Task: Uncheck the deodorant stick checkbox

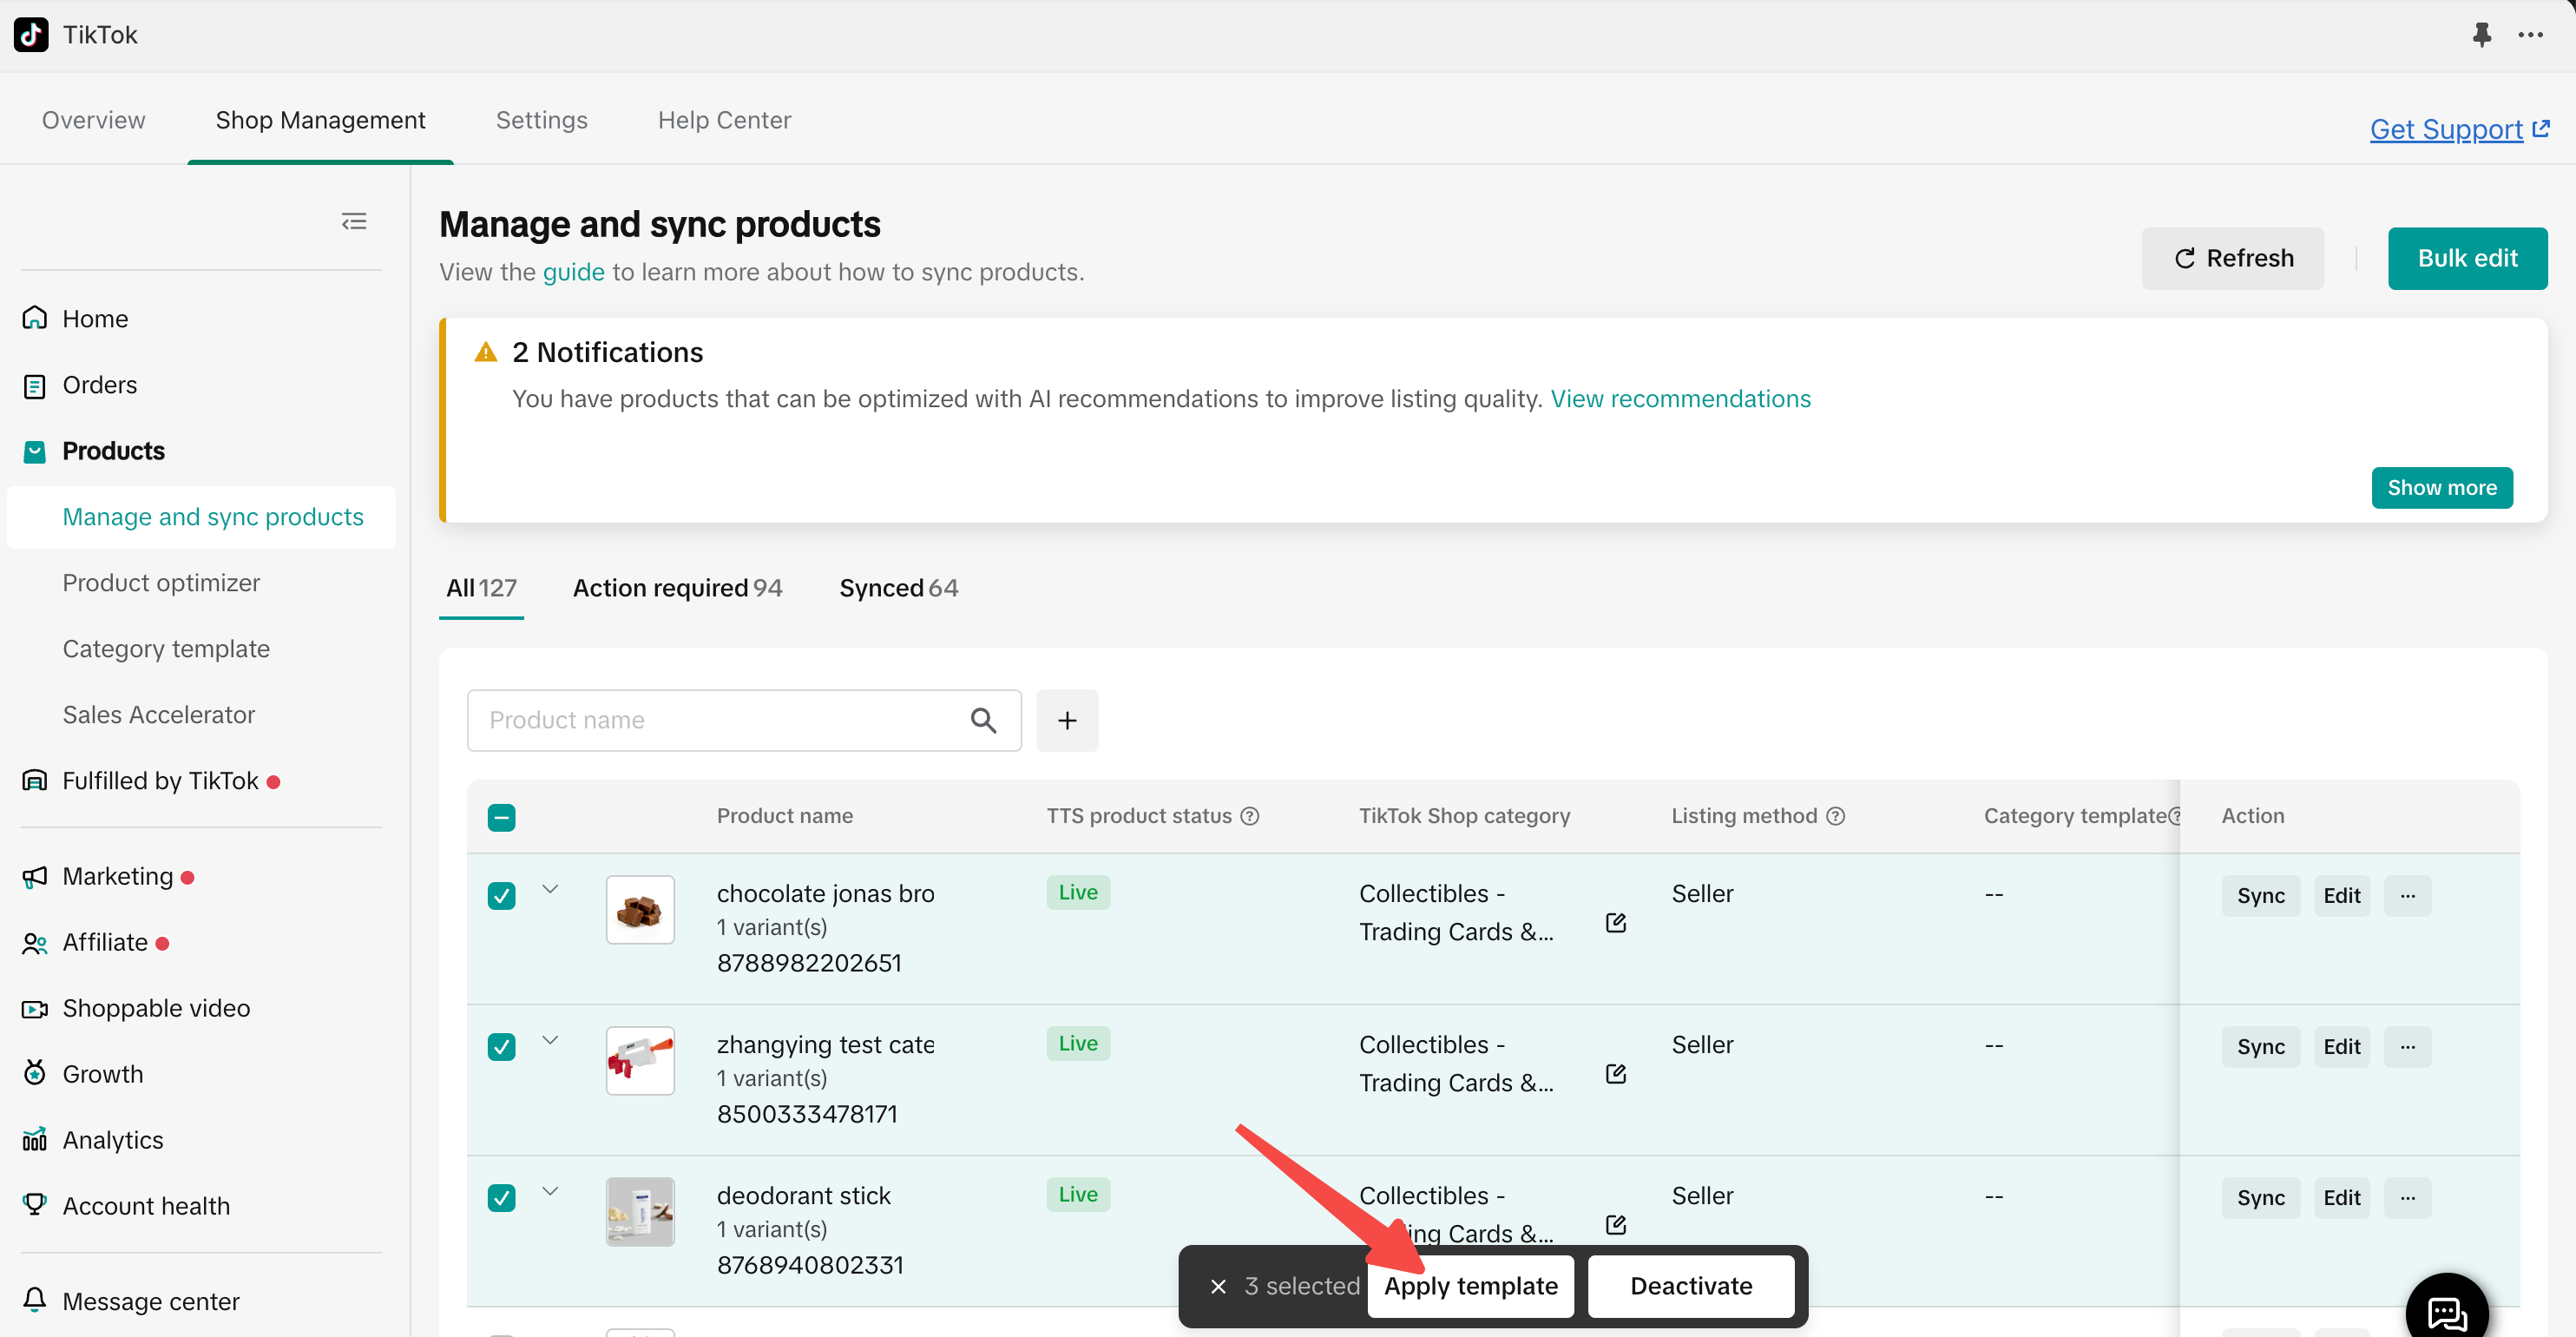Action: (501, 1197)
